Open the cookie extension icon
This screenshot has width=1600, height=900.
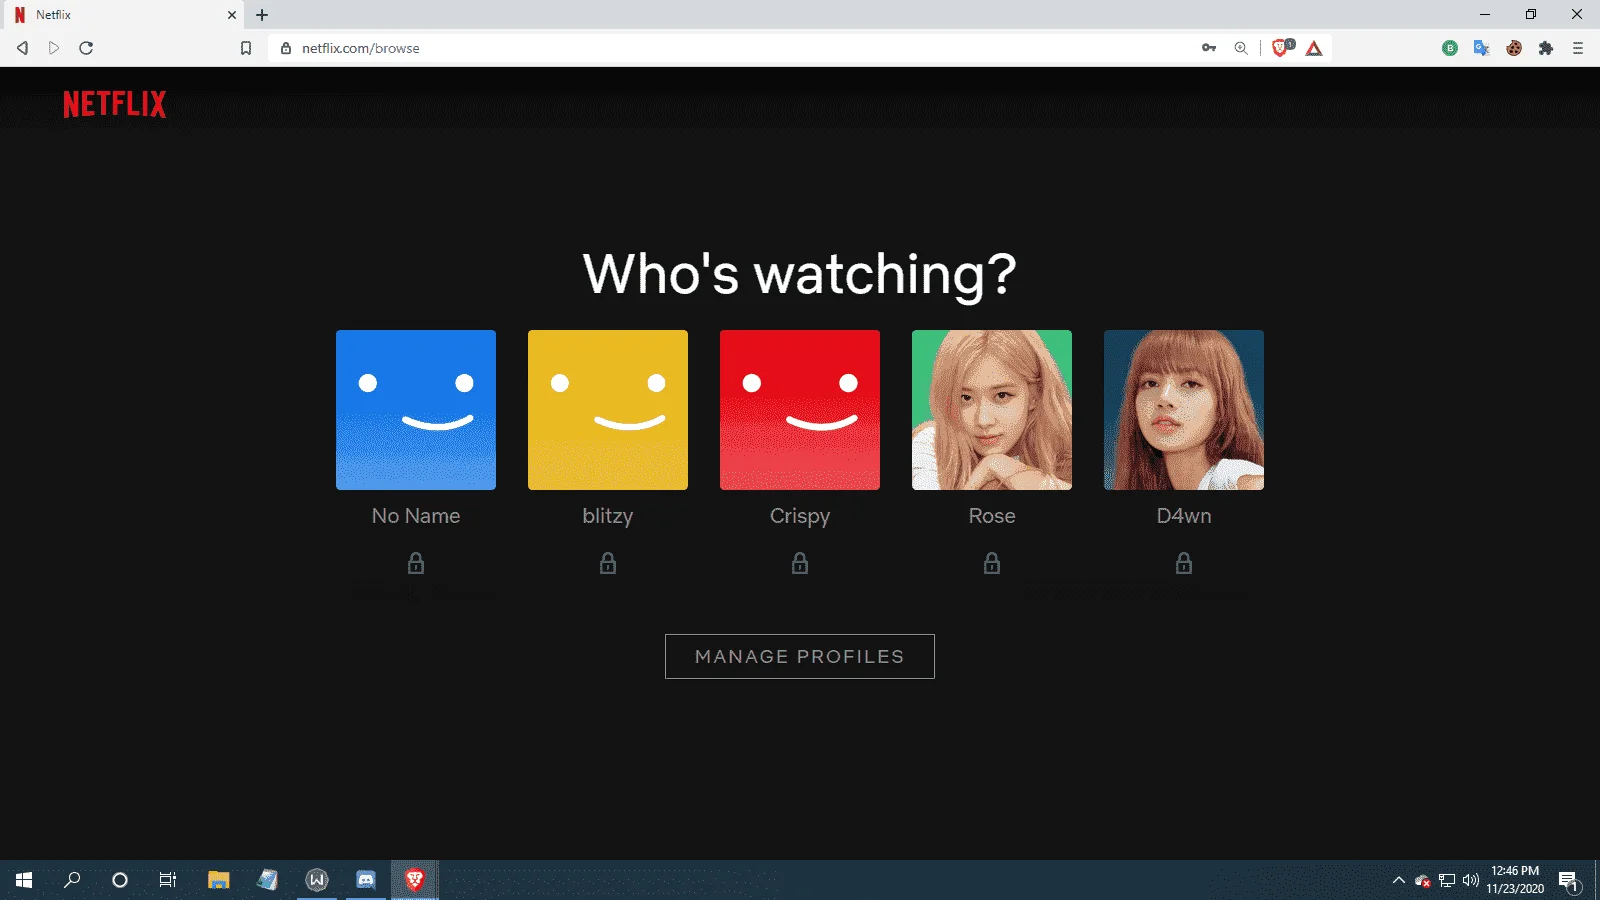click(1514, 48)
